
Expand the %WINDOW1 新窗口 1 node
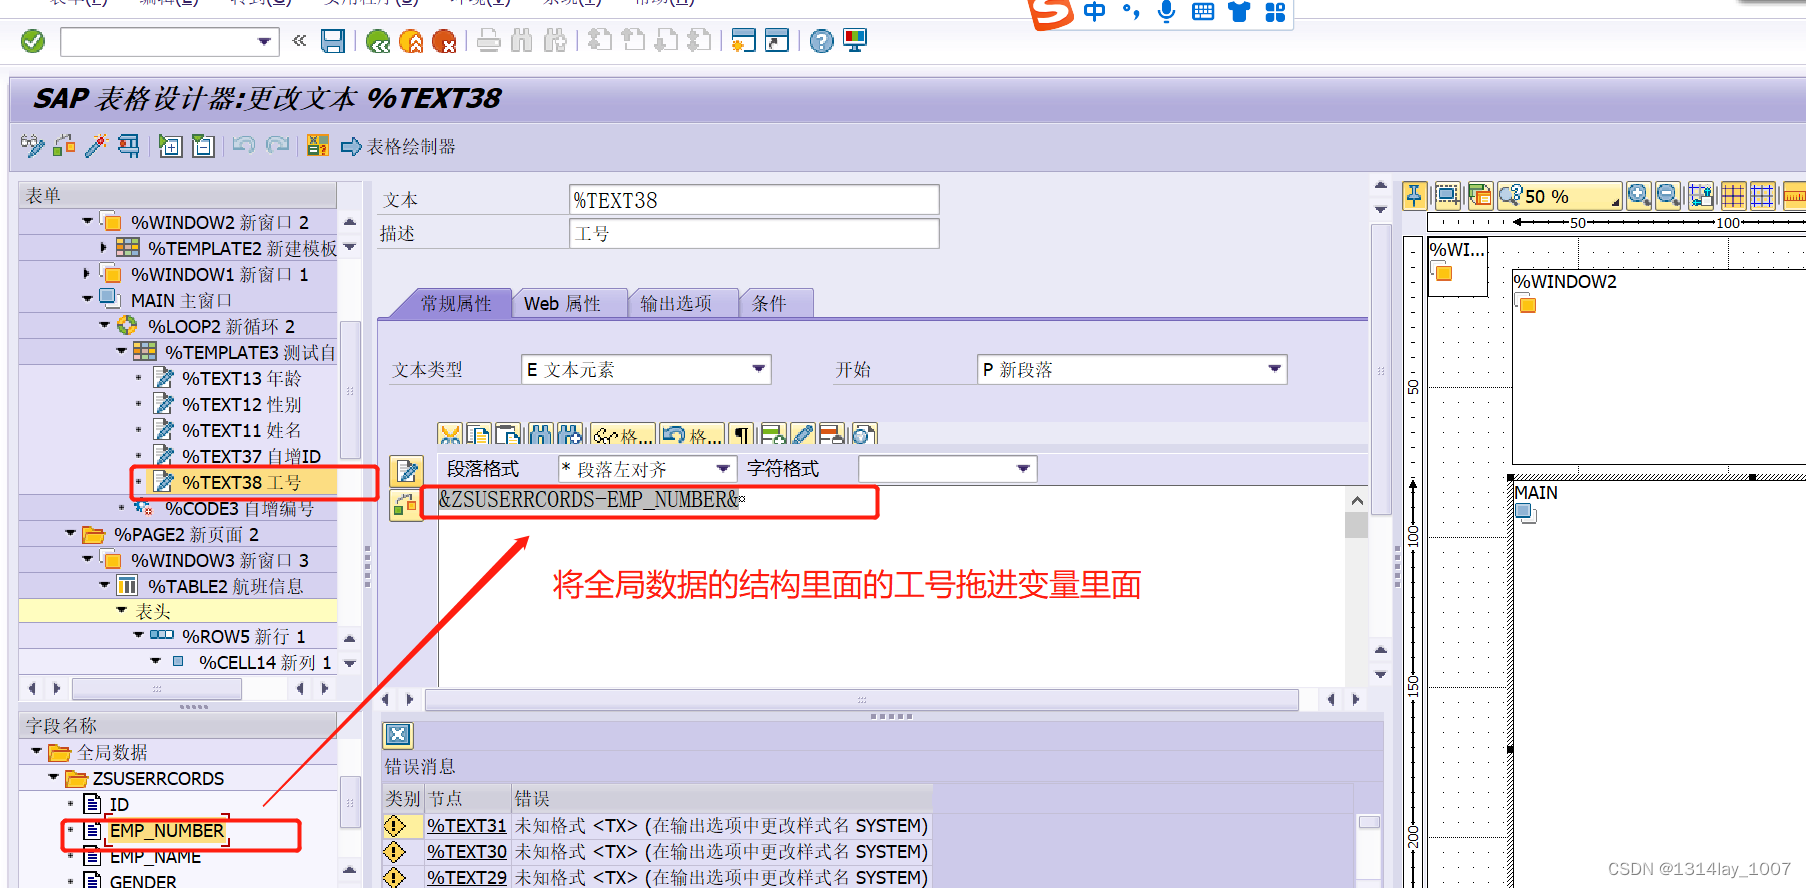tap(86, 273)
